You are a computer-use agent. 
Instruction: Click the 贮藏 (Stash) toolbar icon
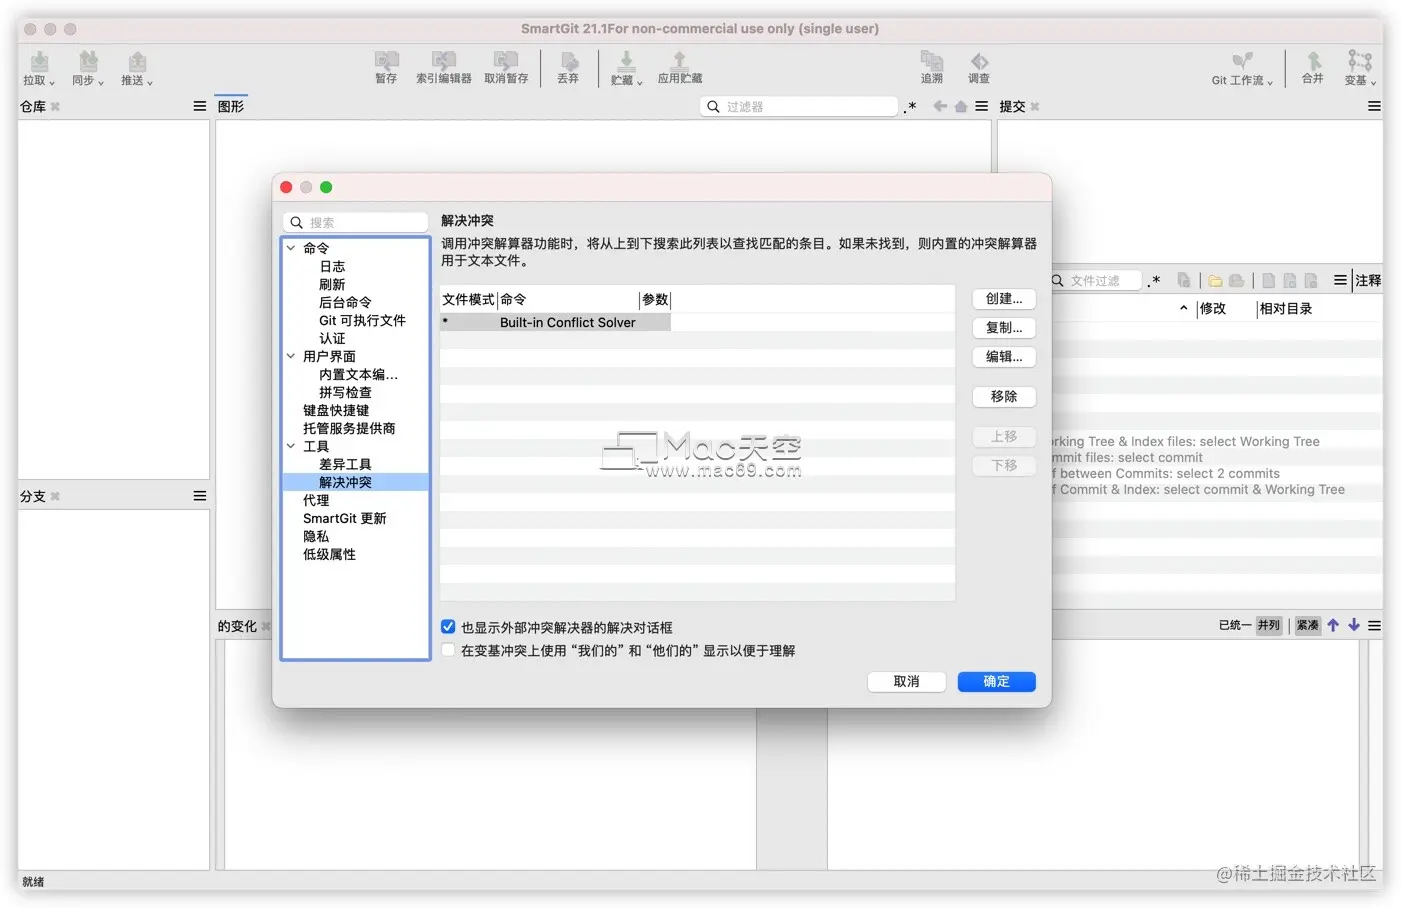626,62
